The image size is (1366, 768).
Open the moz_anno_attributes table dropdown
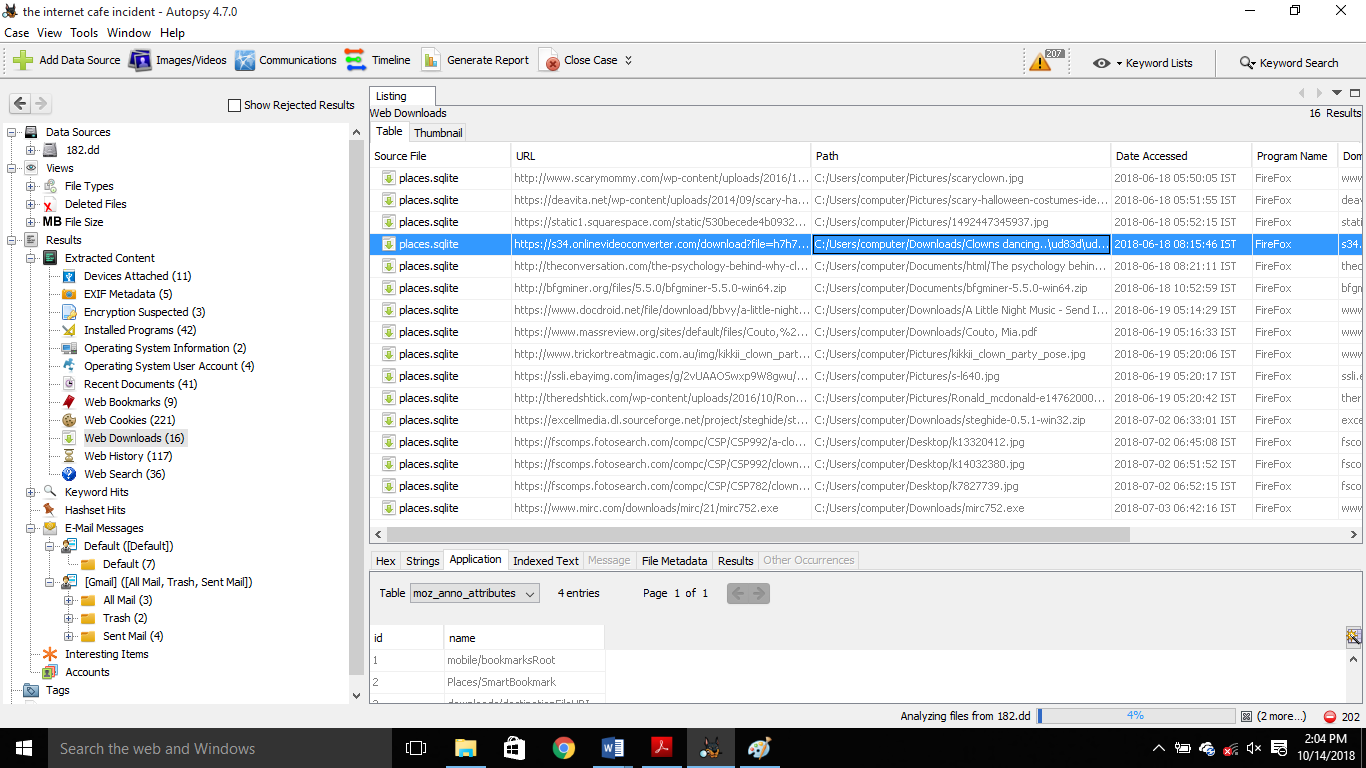coord(474,593)
